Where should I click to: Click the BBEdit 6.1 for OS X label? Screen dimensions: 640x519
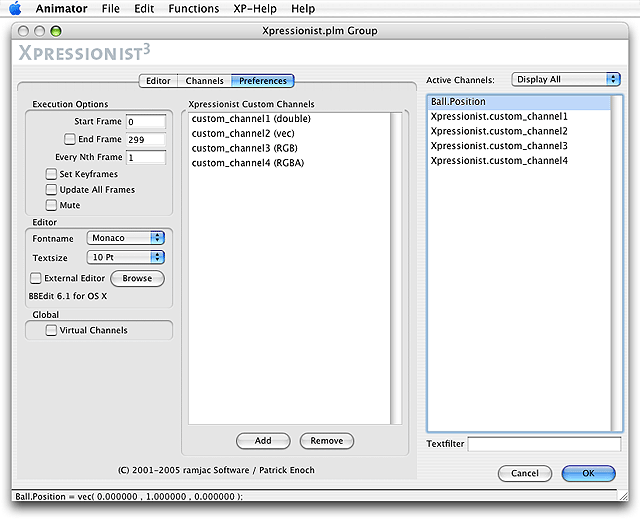click(x=68, y=296)
